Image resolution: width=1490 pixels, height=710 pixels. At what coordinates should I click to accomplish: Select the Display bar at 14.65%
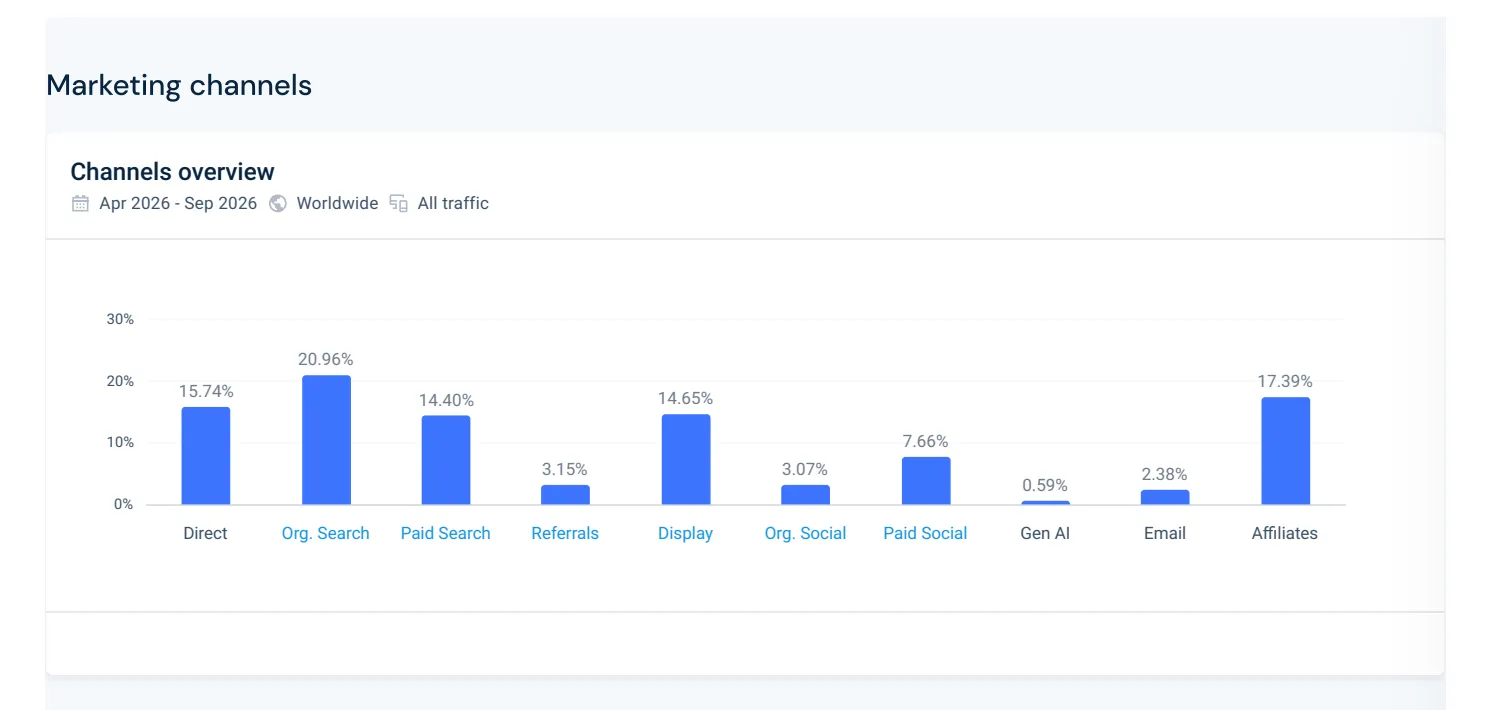click(686, 459)
